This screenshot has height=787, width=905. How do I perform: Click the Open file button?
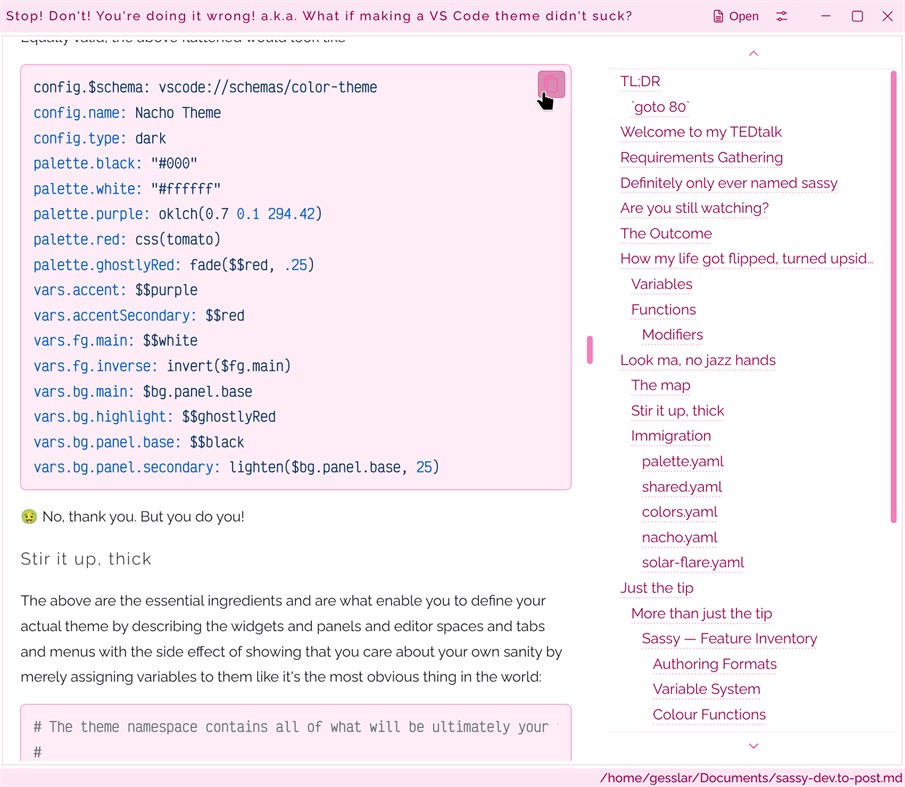[736, 16]
